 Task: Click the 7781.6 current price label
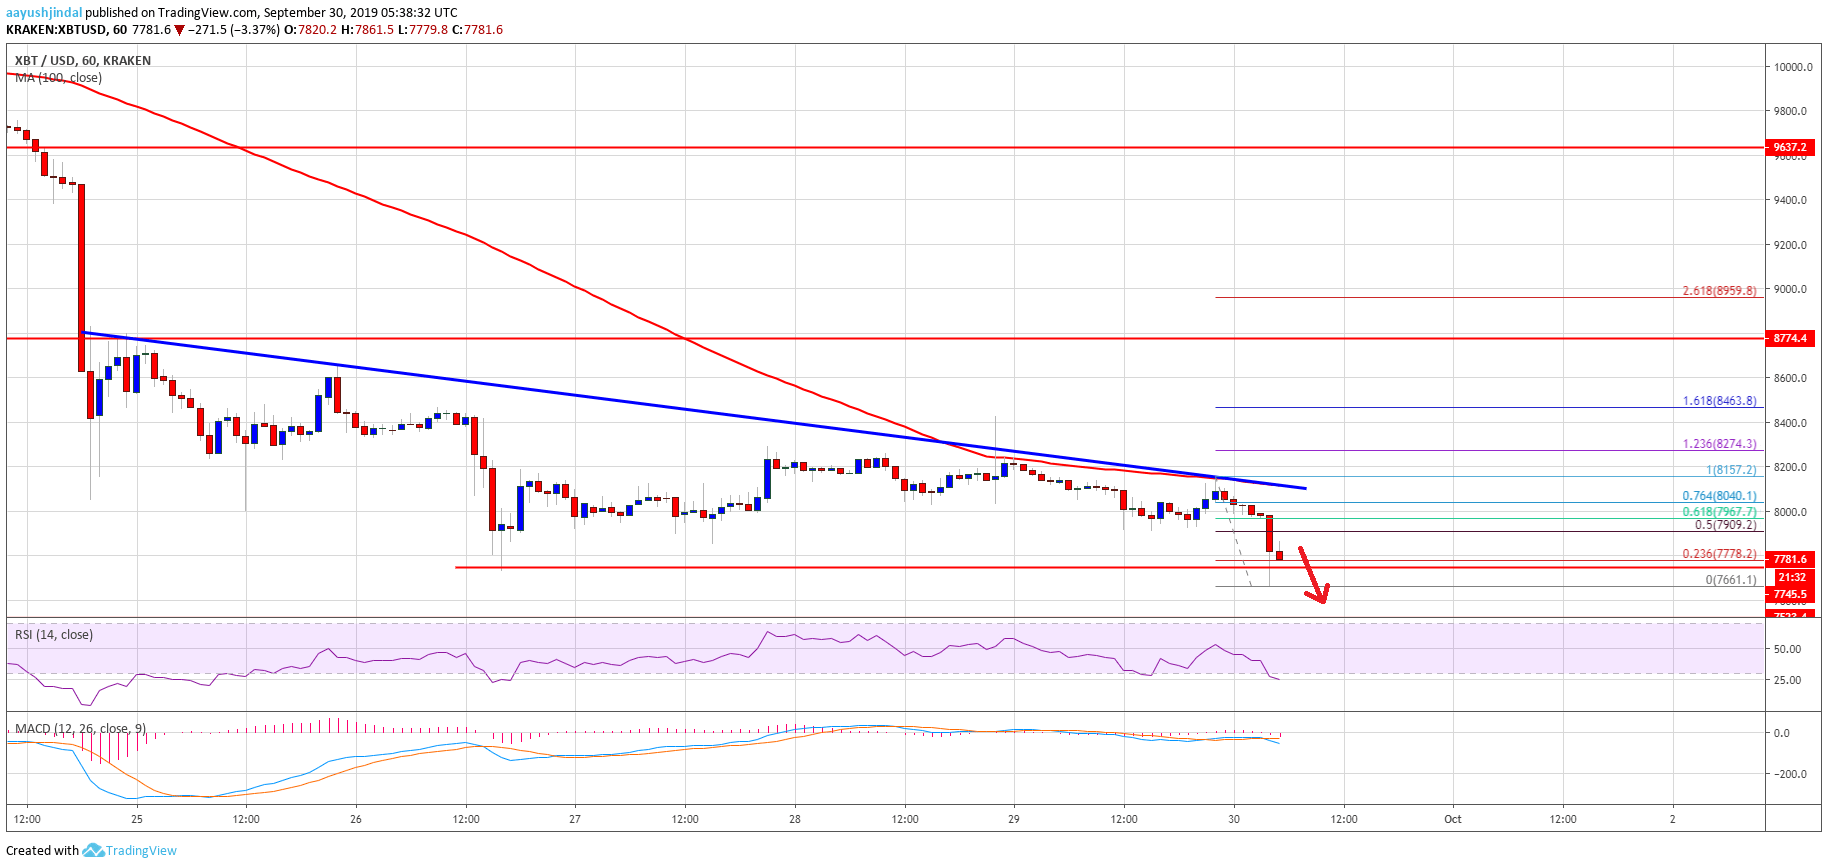1790,559
